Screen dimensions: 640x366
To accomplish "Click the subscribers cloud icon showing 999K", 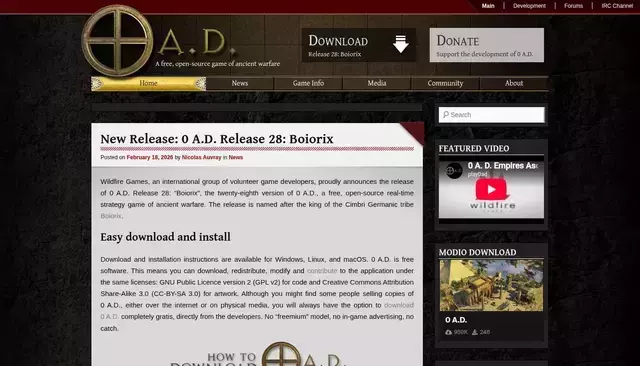I will coord(449,332).
